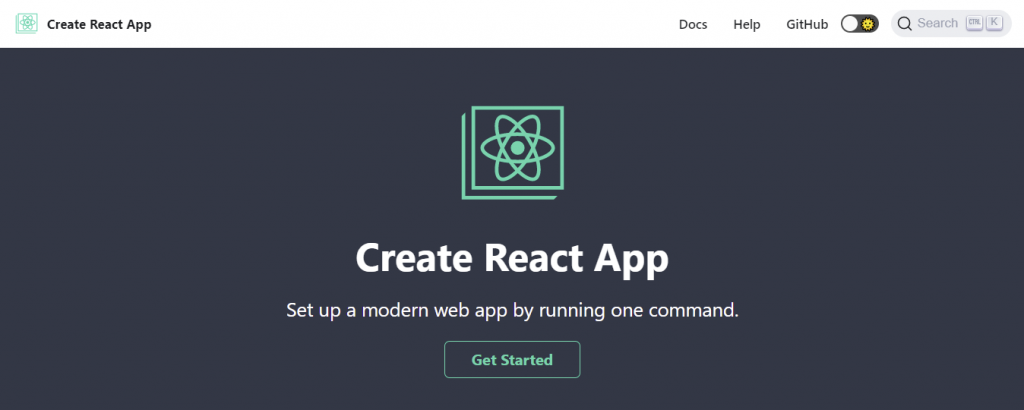This screenshot has height=410, width=1024.
Task: Toggle dark and light color mode
Action: coord(859,24)
